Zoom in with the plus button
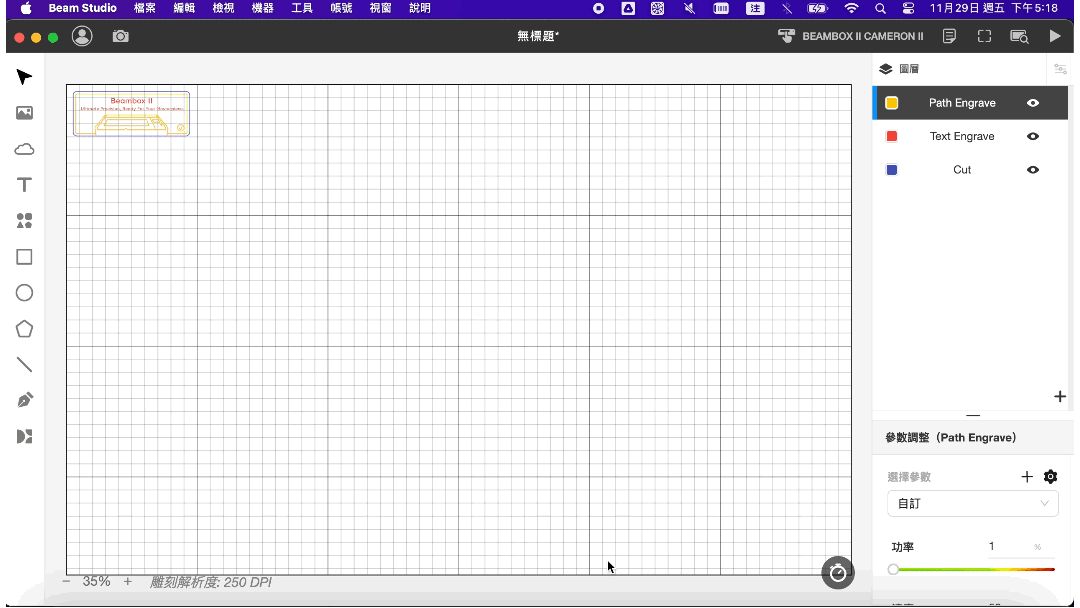 127,582
